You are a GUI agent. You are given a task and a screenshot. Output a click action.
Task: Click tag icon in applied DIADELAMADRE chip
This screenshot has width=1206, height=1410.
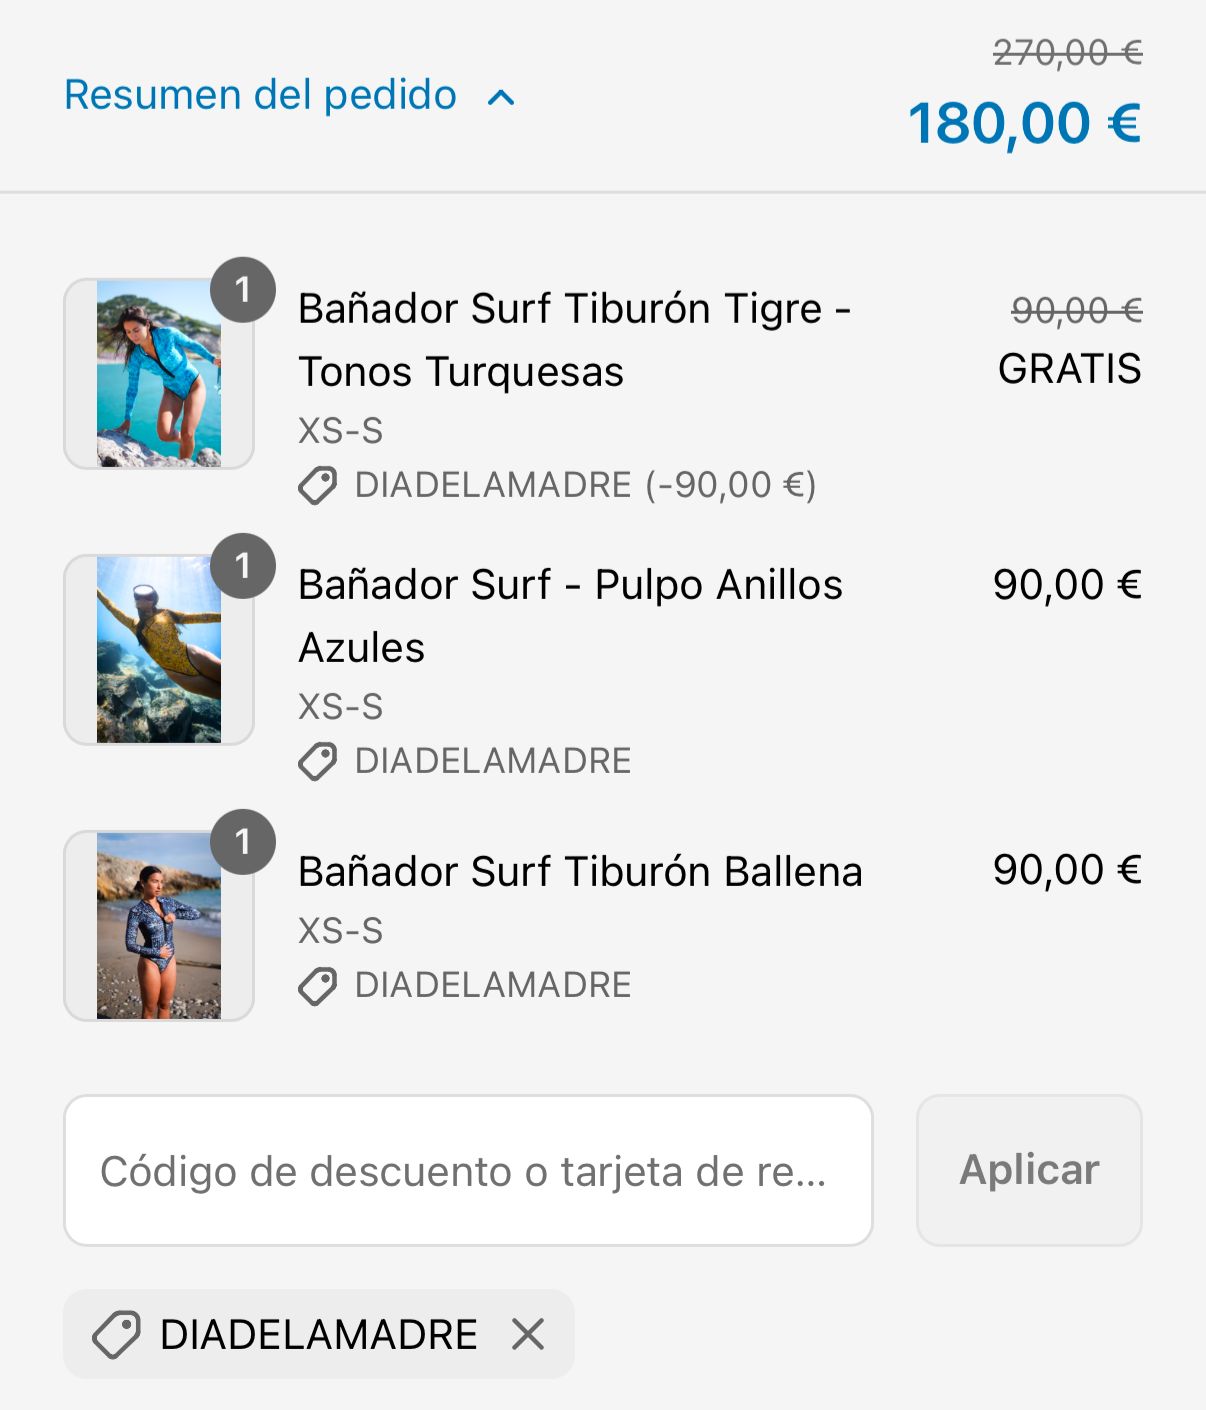tap(116, 1335)
